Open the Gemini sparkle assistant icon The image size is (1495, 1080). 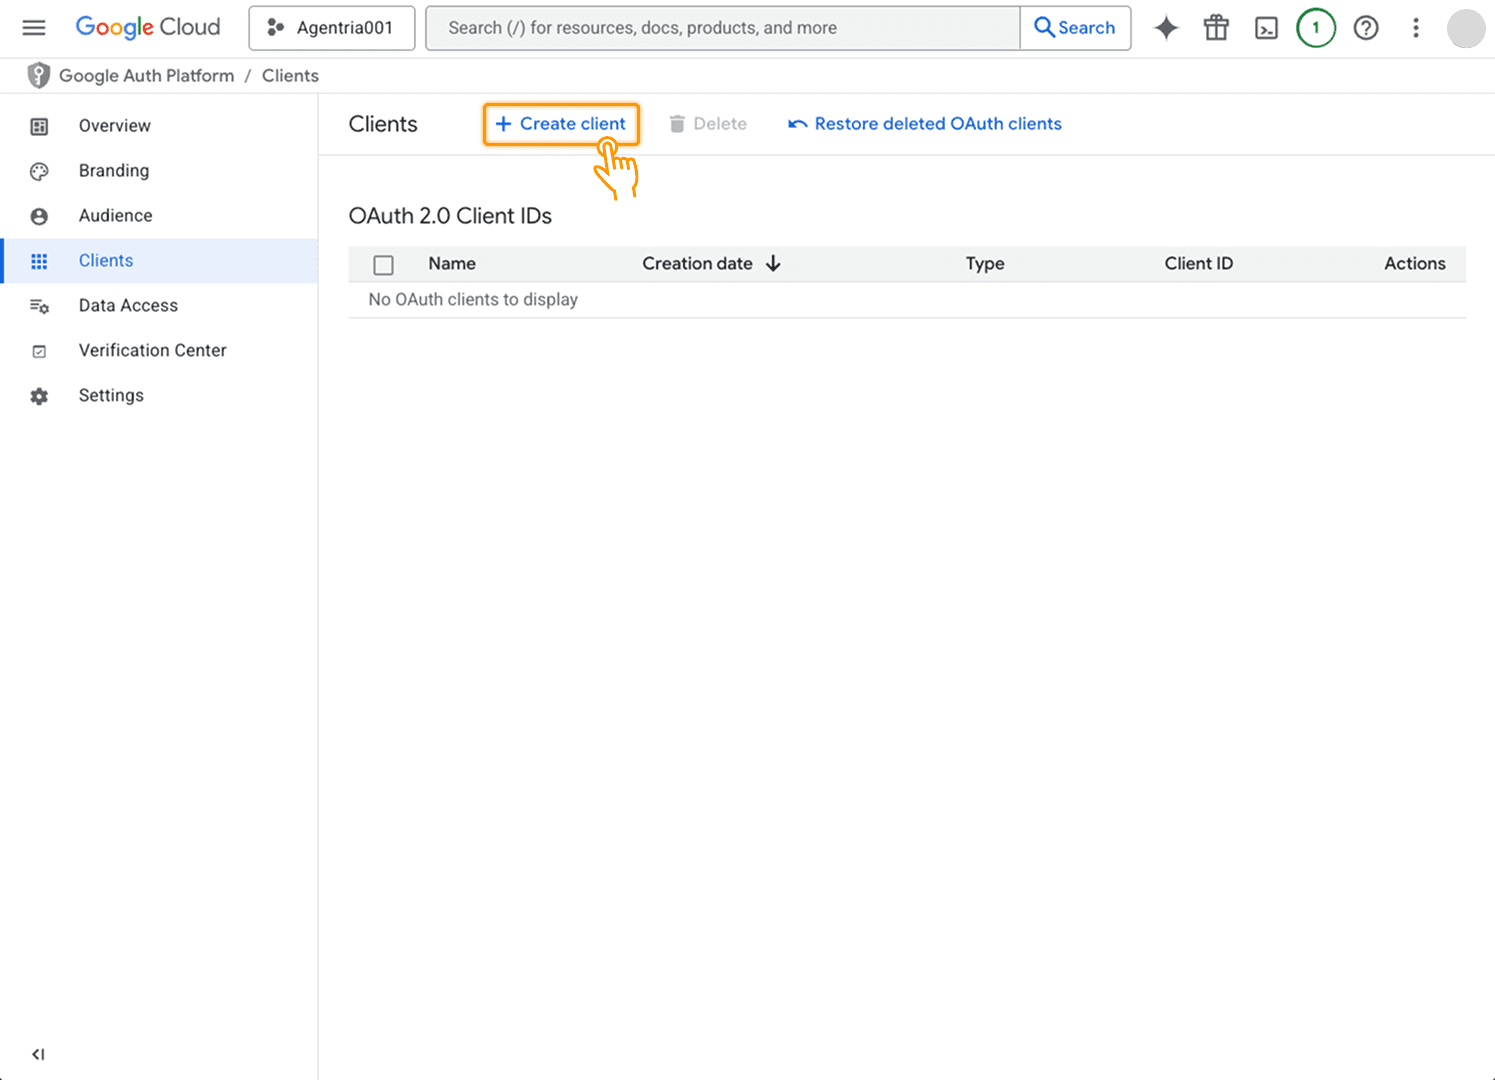1166,28
